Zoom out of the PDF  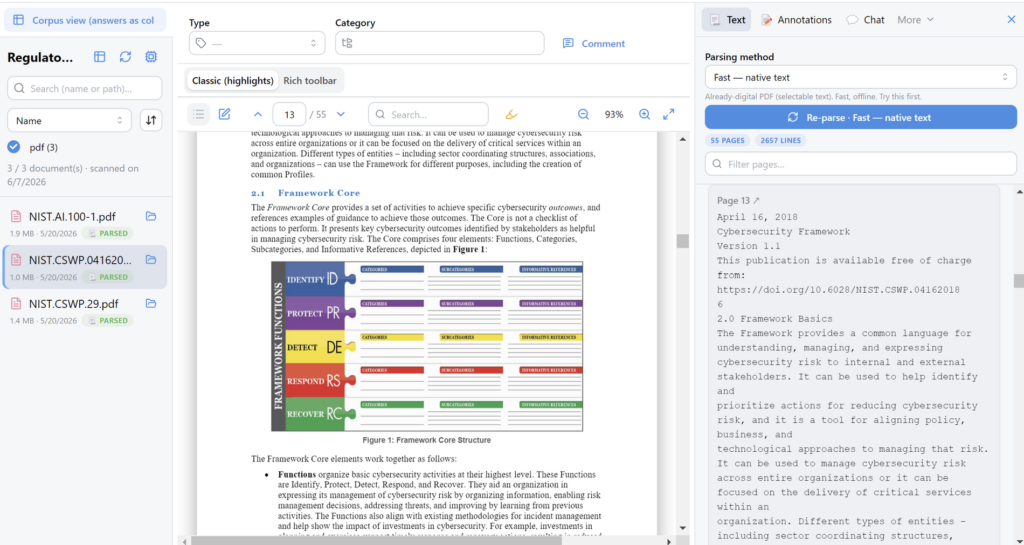click(583, 114)
